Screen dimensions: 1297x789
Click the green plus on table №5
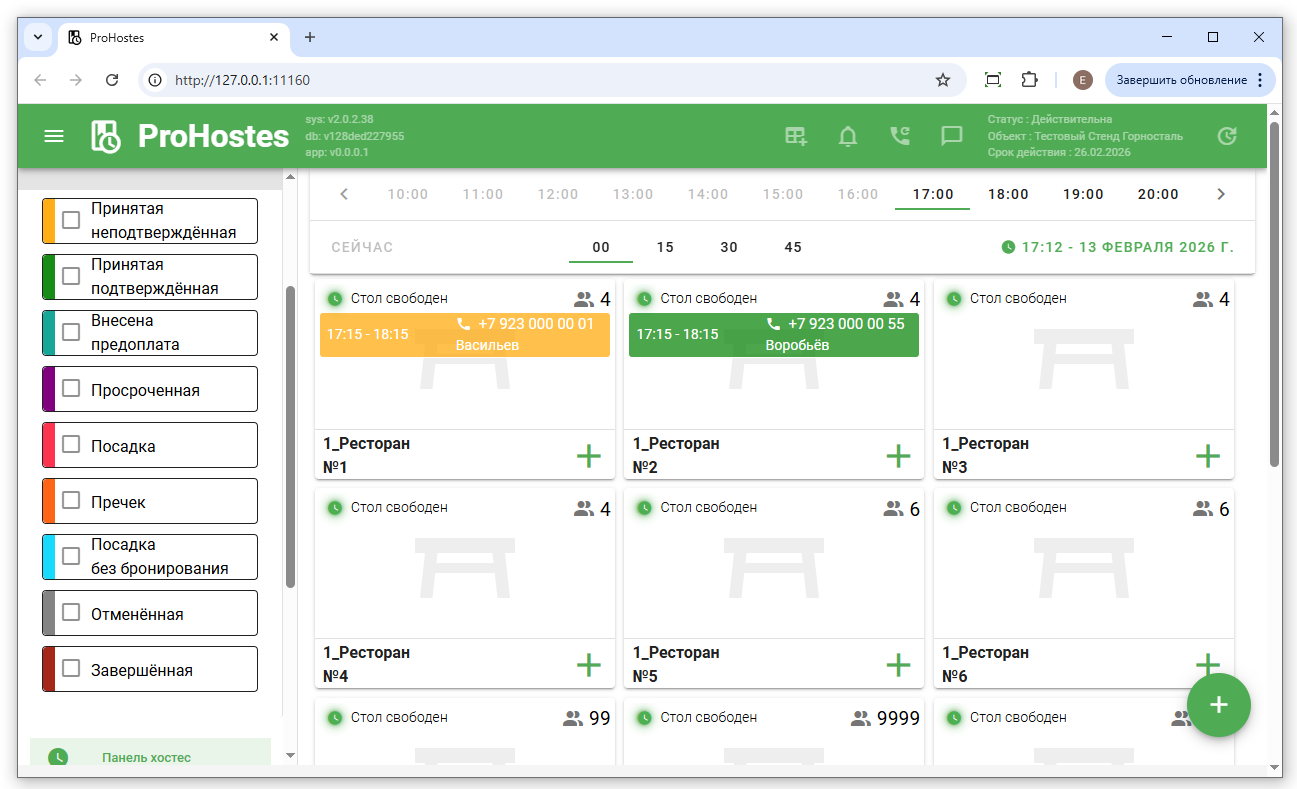898,665
